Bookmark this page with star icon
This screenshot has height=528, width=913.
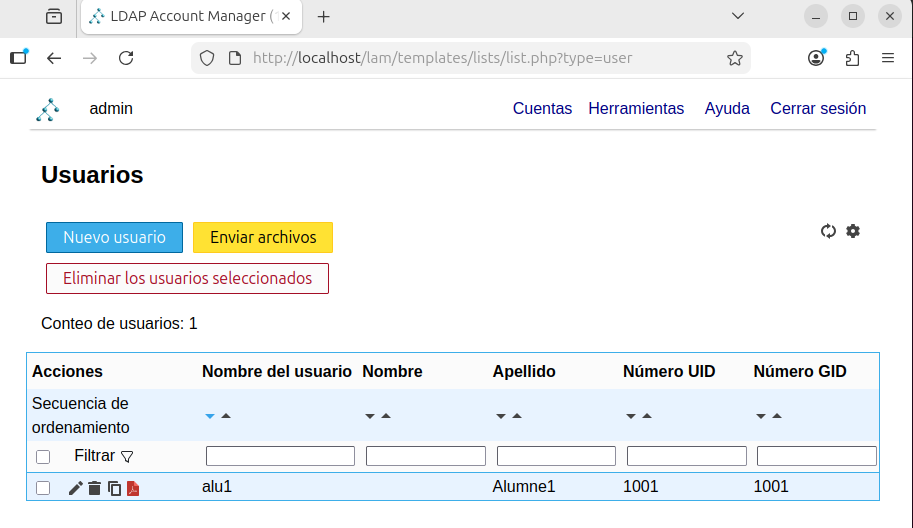[x=735, y=58]
